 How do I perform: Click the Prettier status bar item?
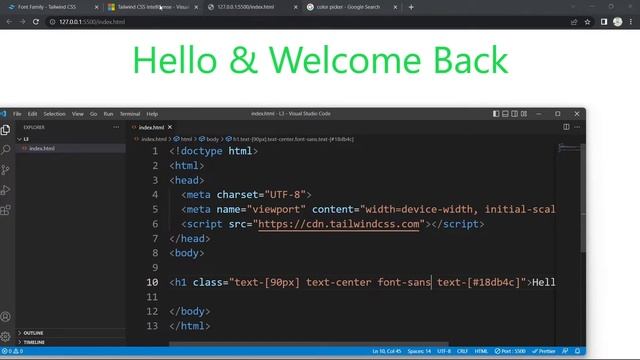click(544, 351)
